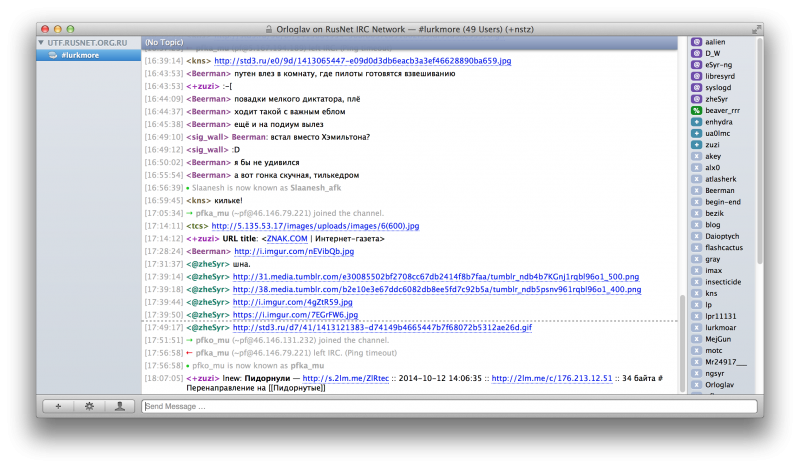The image size is (800, 468).
Task: Select user Orloglav in the user list
Action: tap(722, 385)
